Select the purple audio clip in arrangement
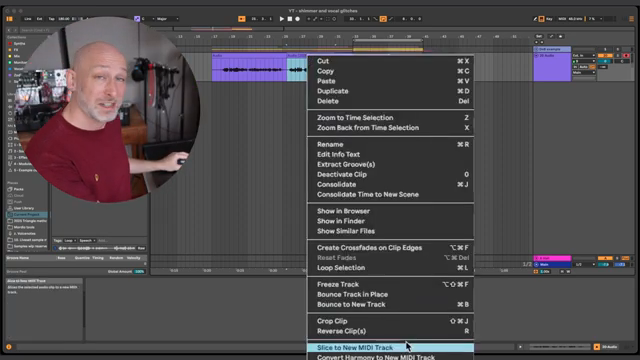The image size is (640, 360). pos(249,68)
